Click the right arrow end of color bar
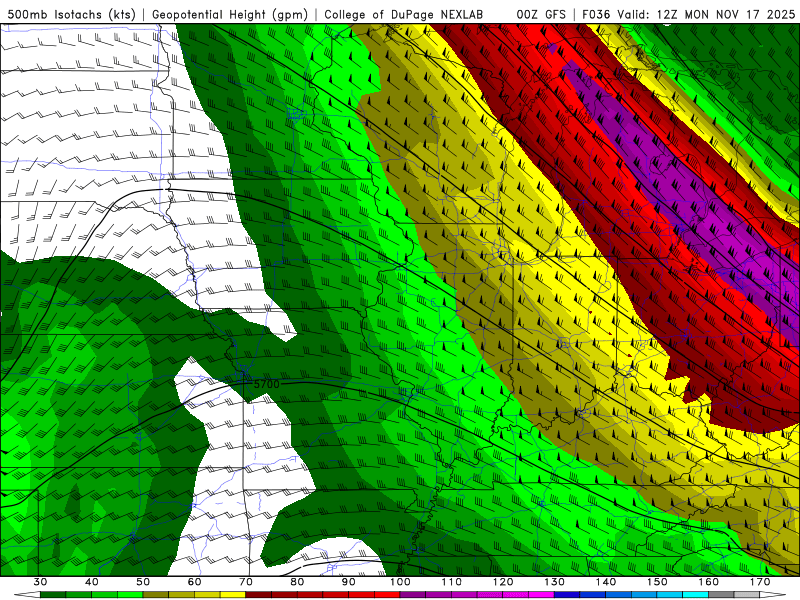 (773, 596)
